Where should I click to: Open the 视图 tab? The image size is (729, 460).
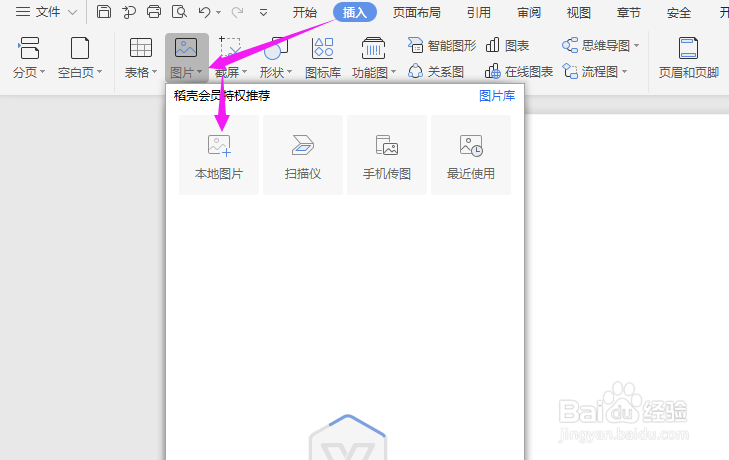click(579, 13)
